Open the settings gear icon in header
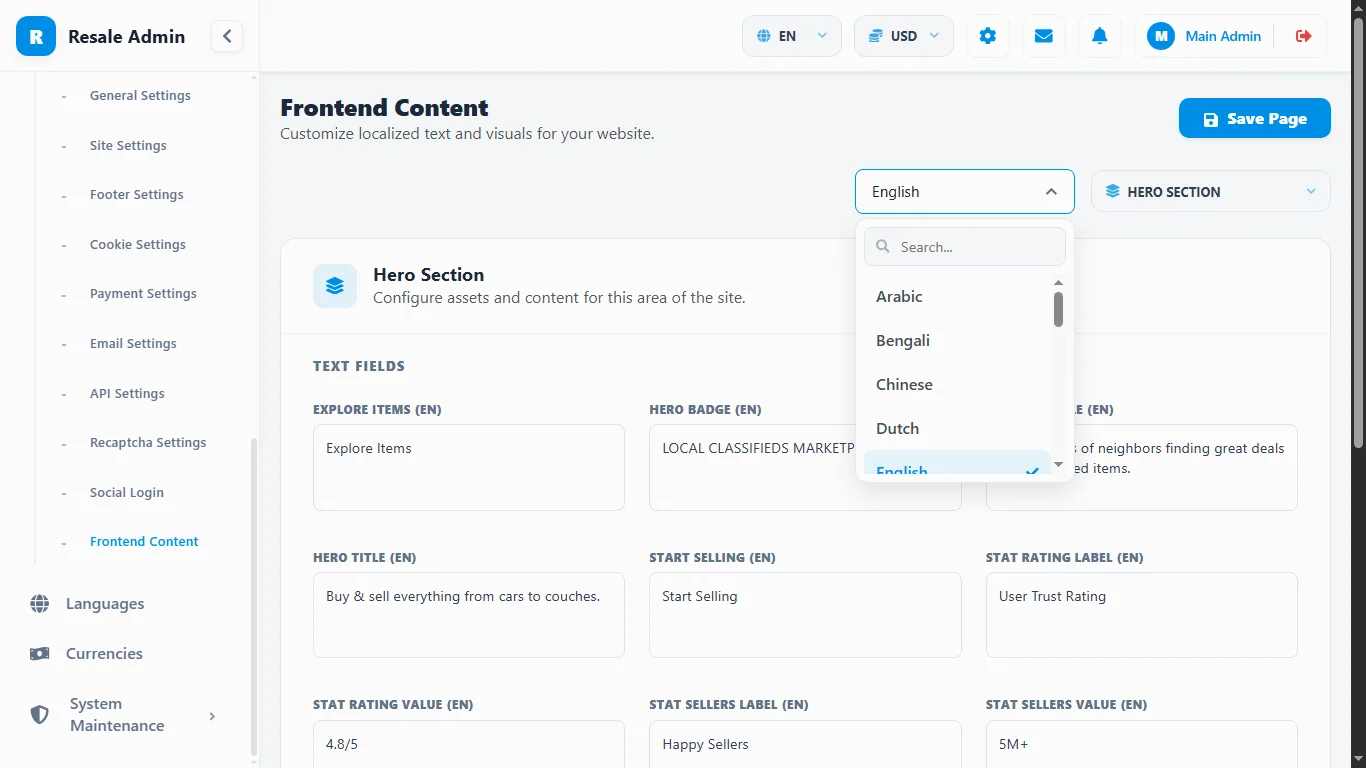The image size is (1366, 768). click(988, 36)
